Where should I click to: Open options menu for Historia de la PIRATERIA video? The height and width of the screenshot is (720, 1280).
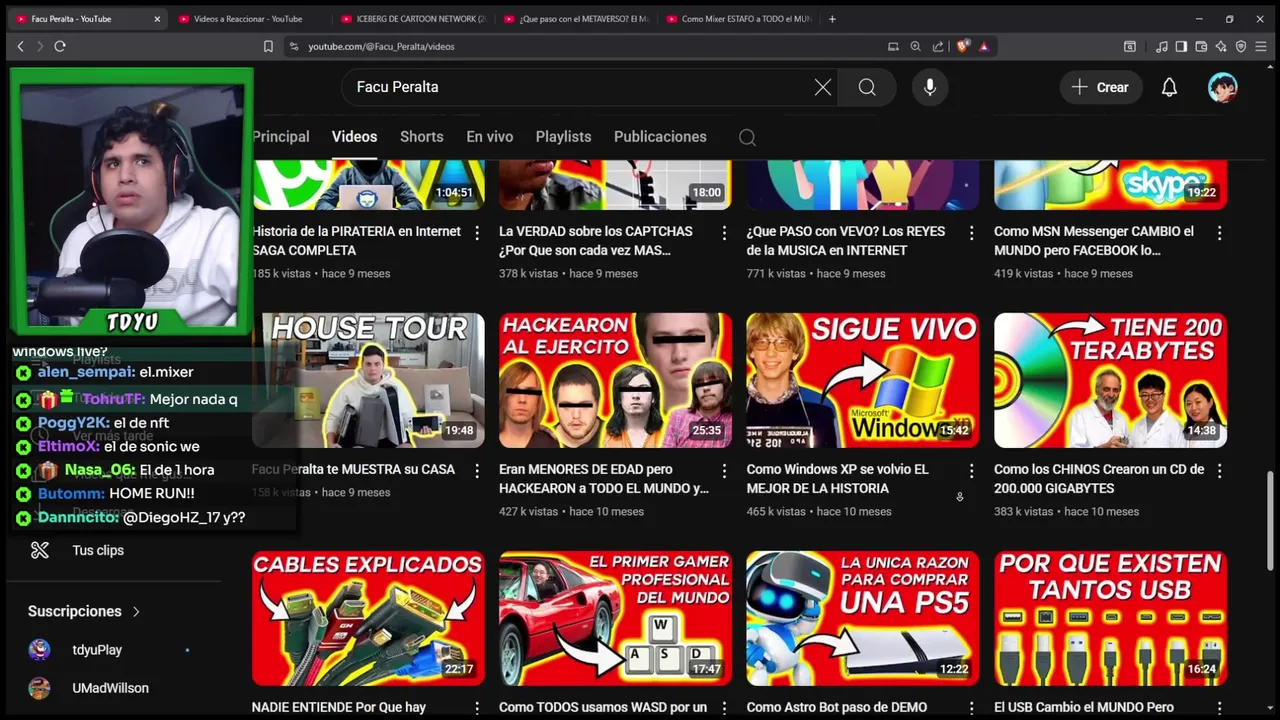pos(476,233)
